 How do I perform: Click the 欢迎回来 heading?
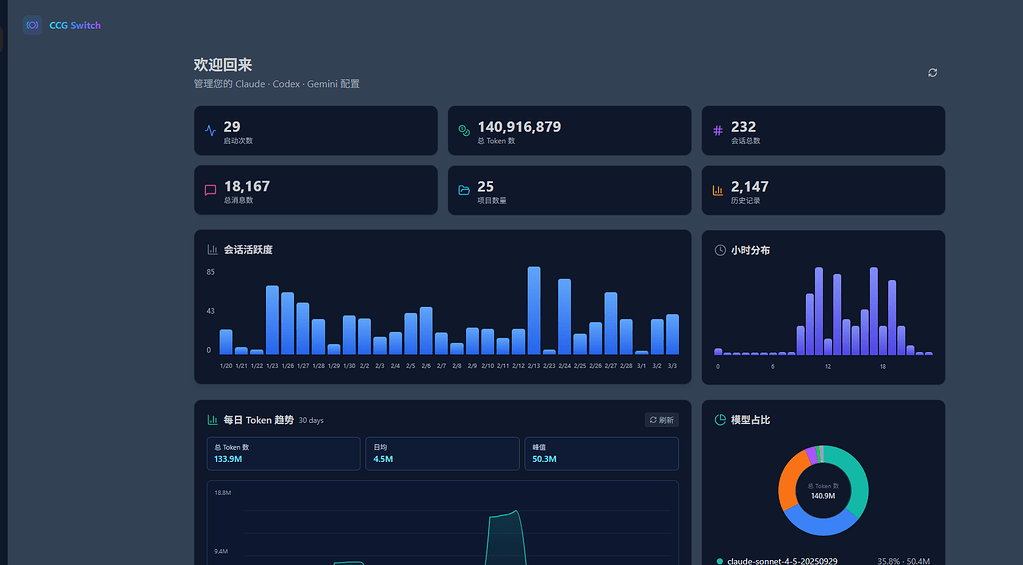(222, 65)
